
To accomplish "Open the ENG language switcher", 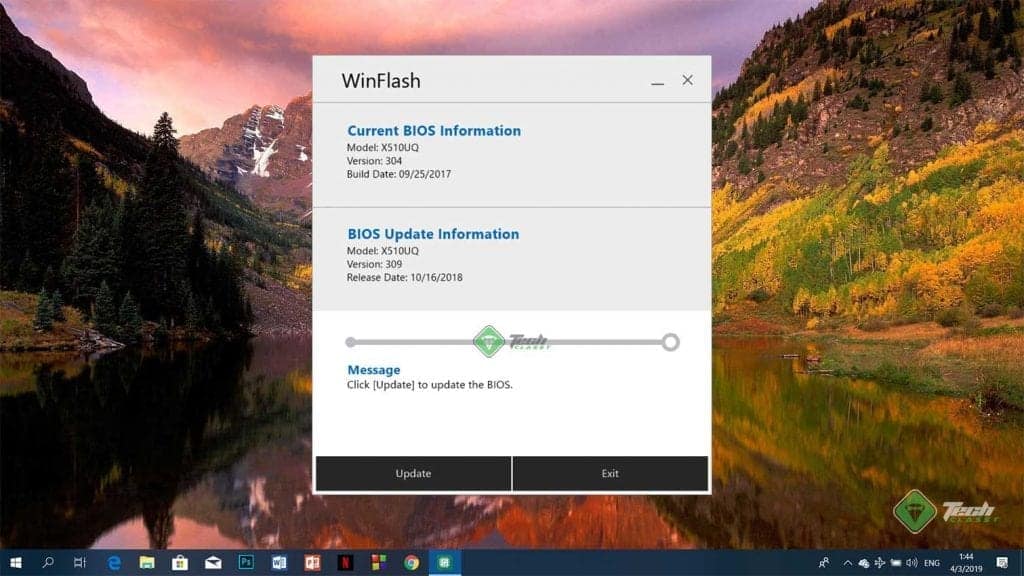I will 932,562.
